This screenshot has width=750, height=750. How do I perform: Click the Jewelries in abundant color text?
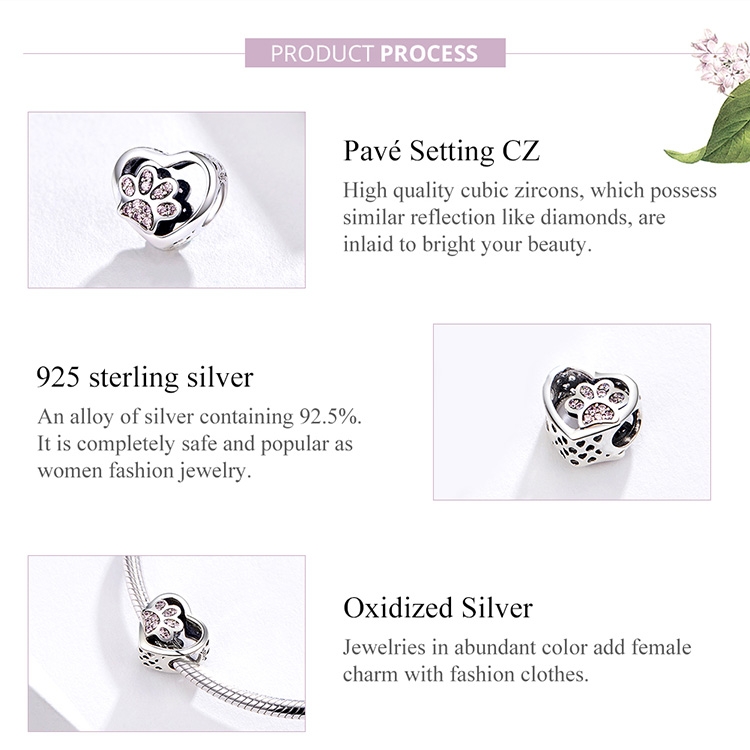click(x=516, y=648)
